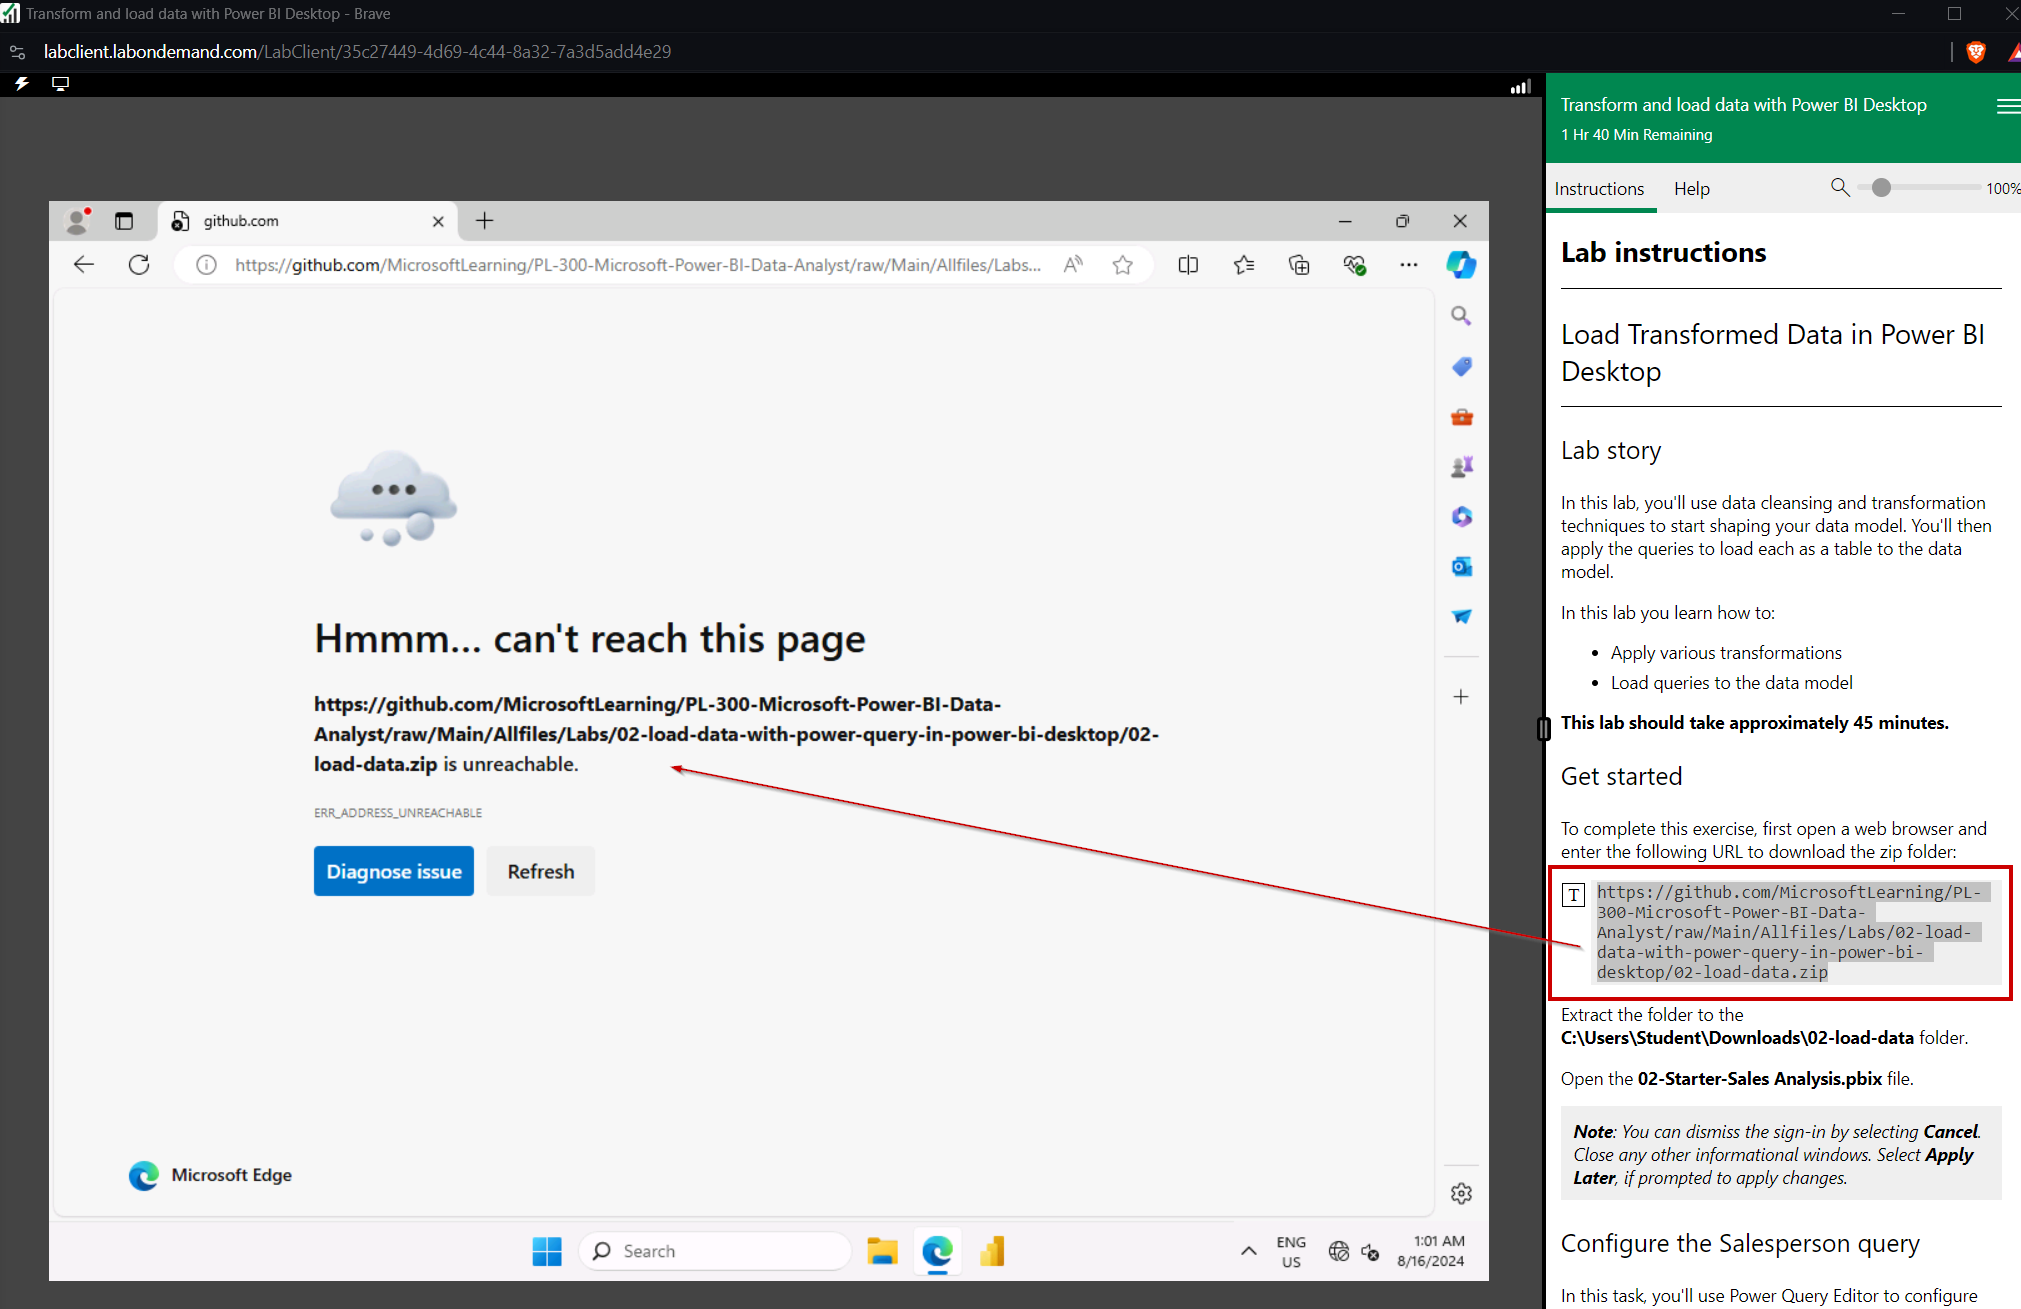Click ERR_ADDRESS_UNREACHABLE error code text

pos(398,813)
